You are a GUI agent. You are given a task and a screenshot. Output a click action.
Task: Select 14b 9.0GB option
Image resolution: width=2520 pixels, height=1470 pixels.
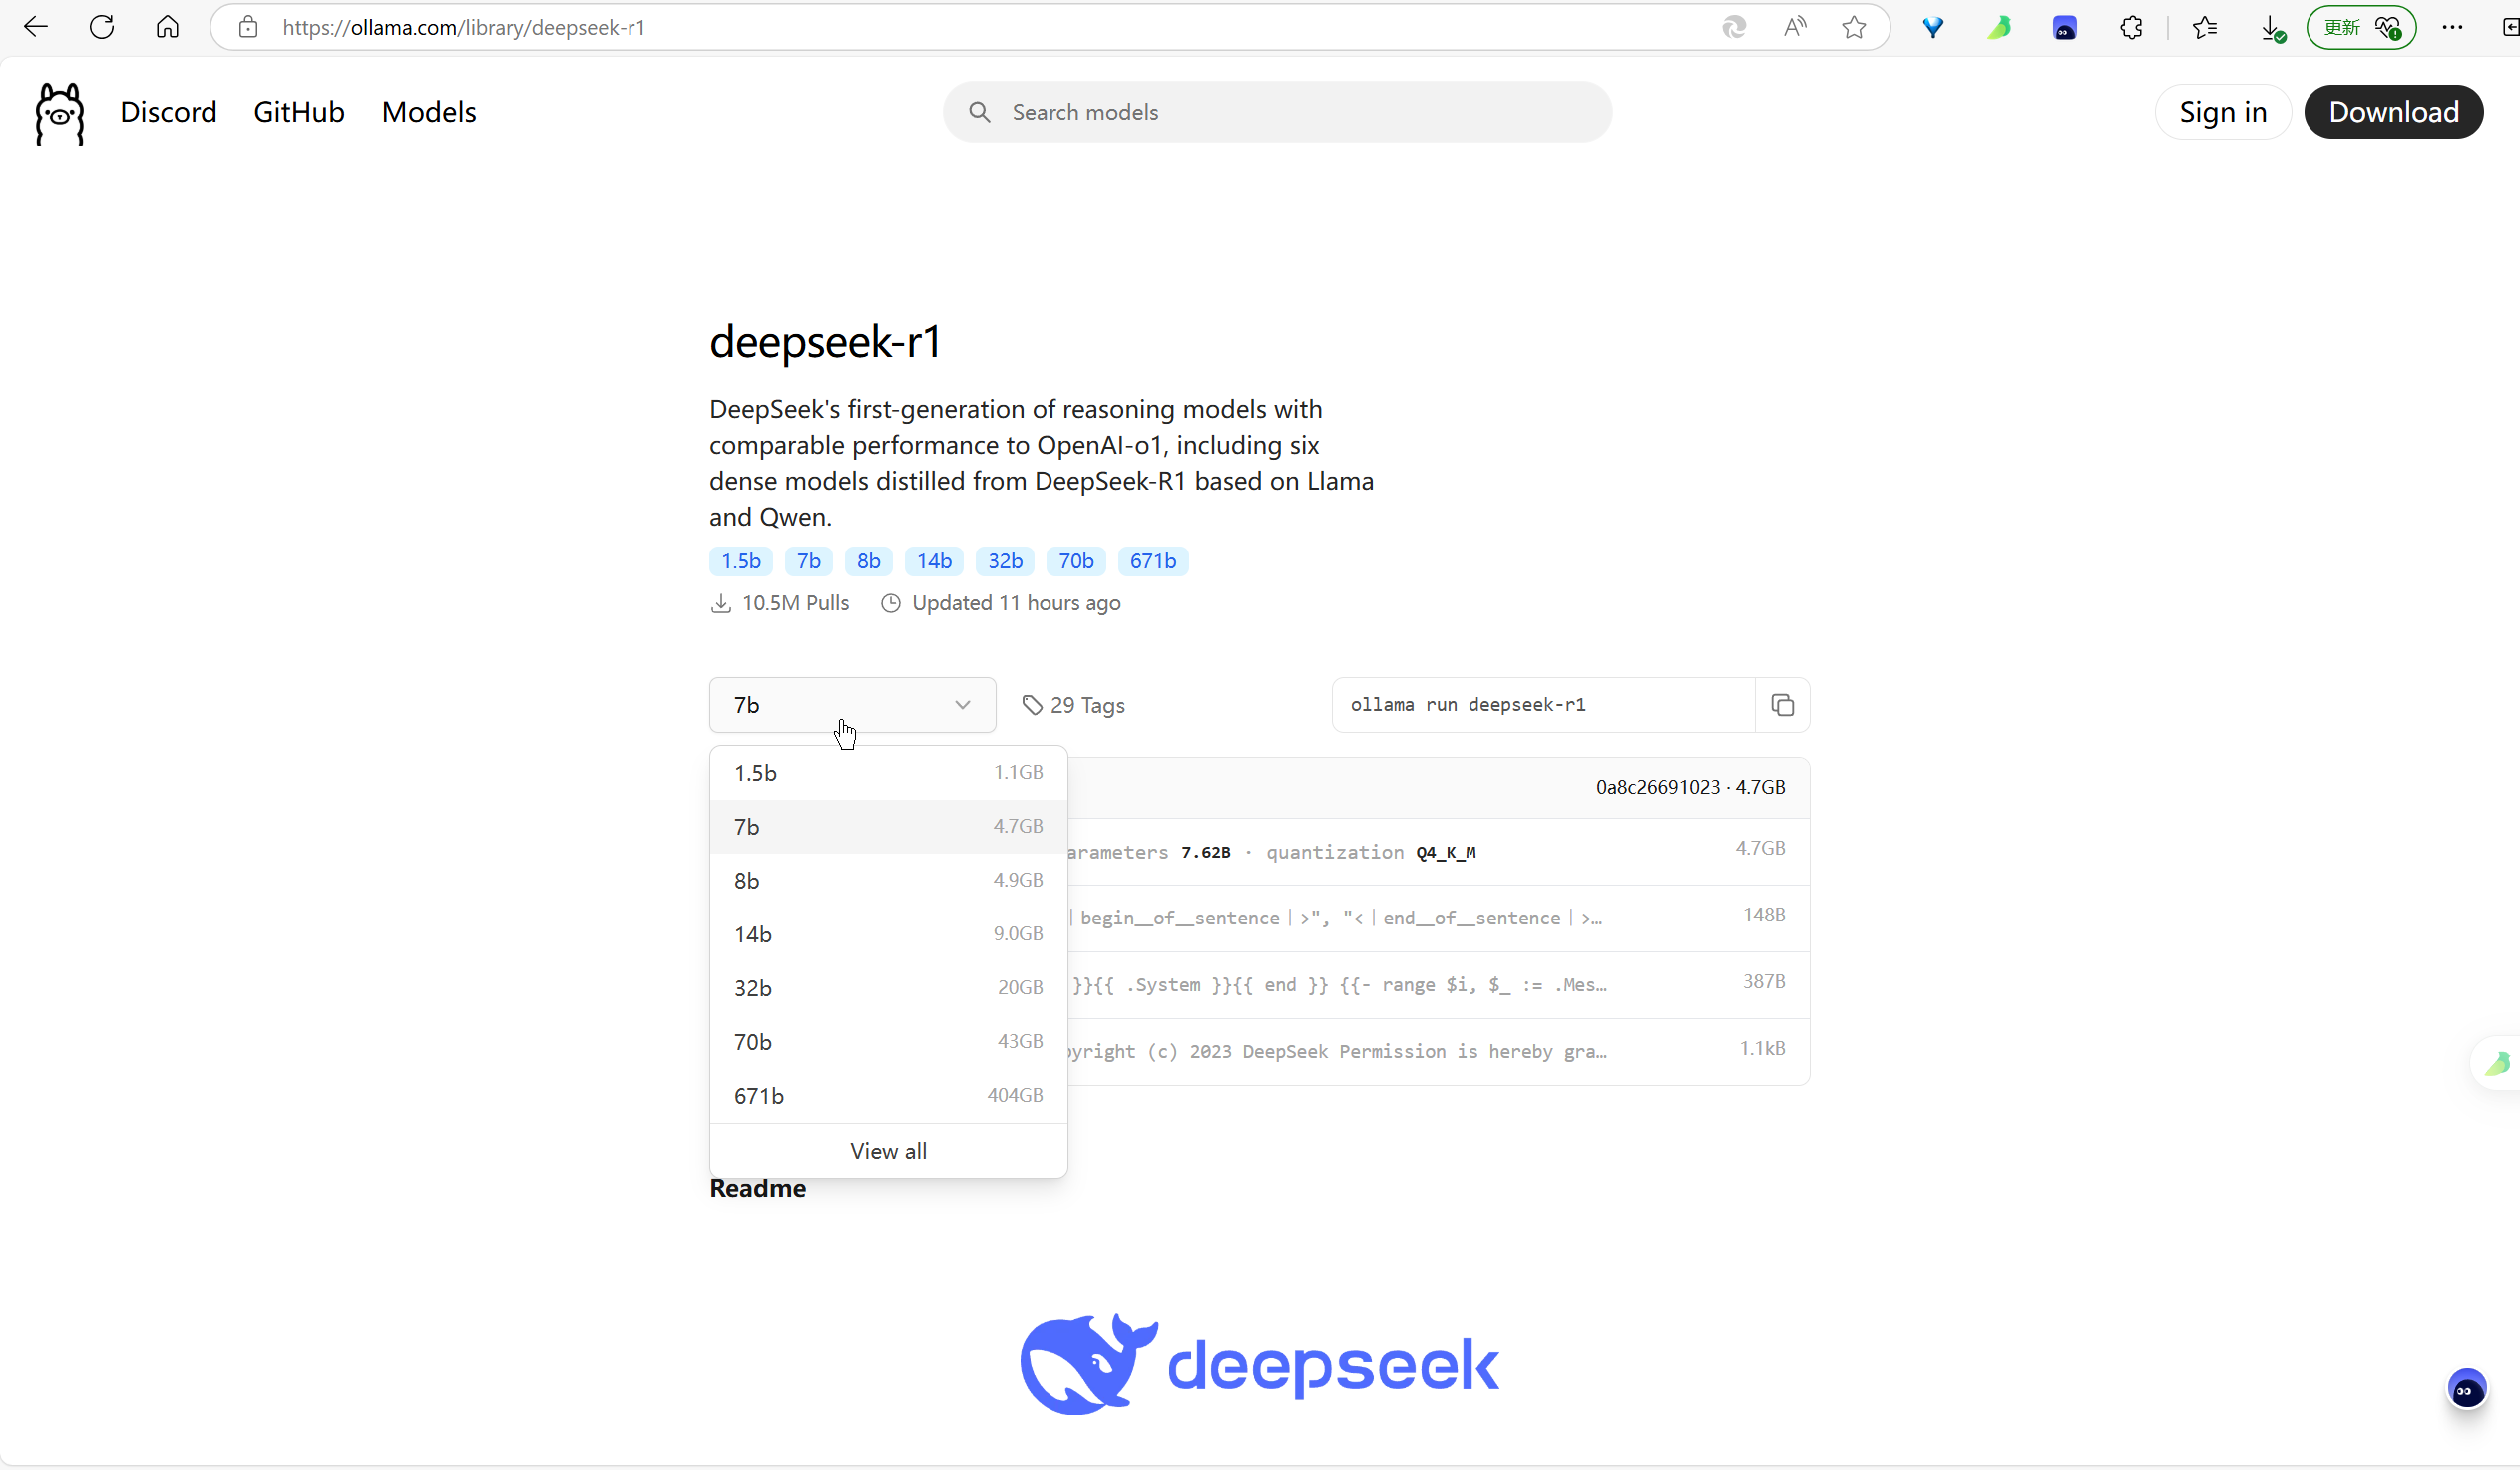887,934
